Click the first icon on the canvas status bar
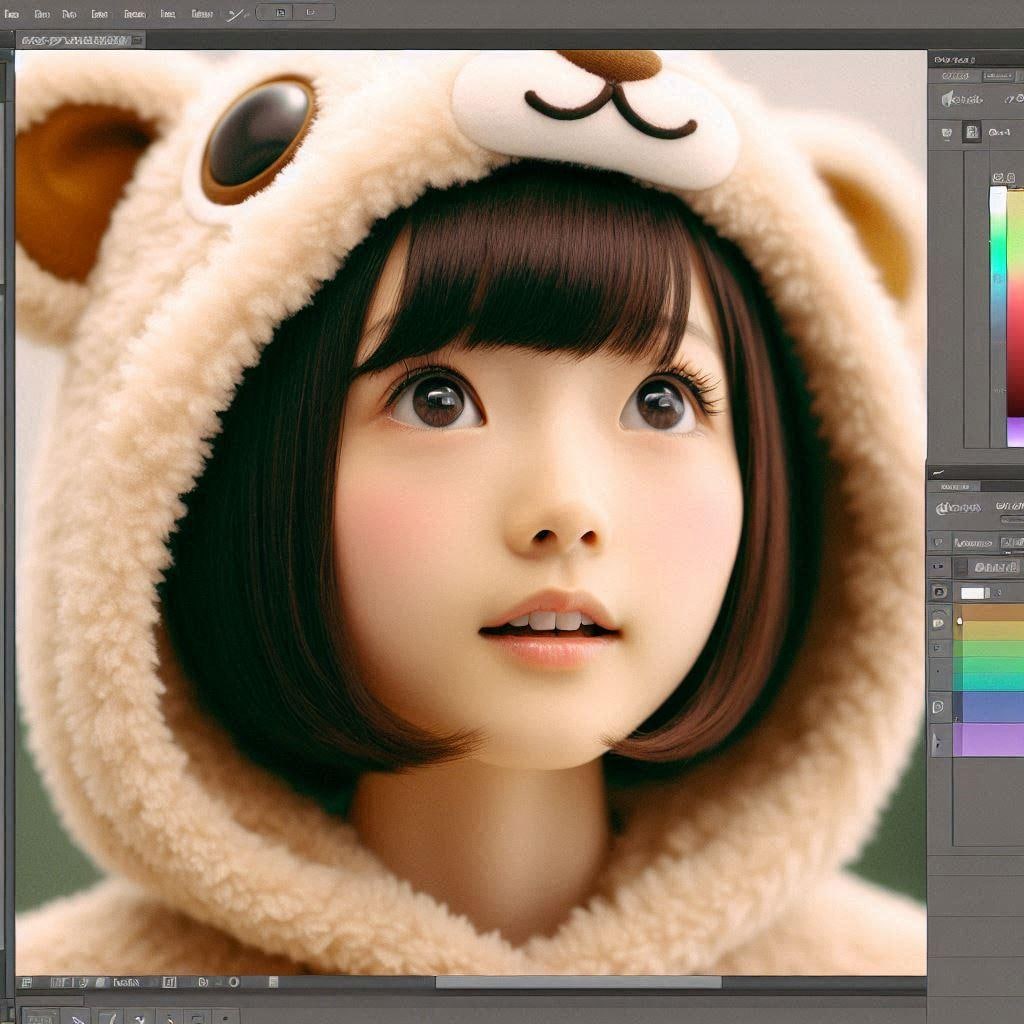 [x=27, y=982]
